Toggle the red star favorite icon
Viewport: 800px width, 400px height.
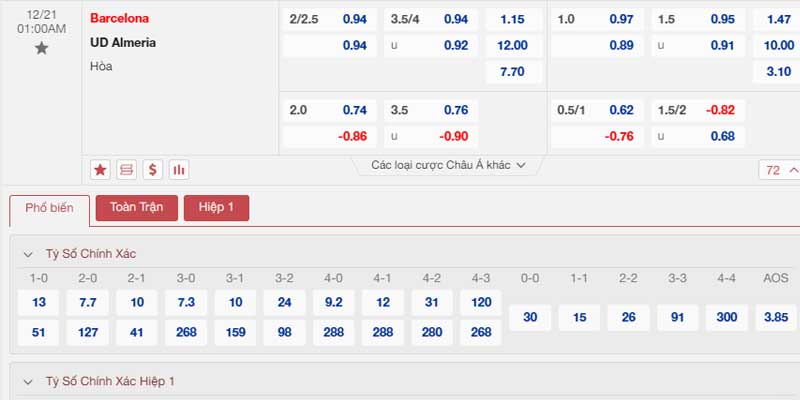[x=101, y=170]
